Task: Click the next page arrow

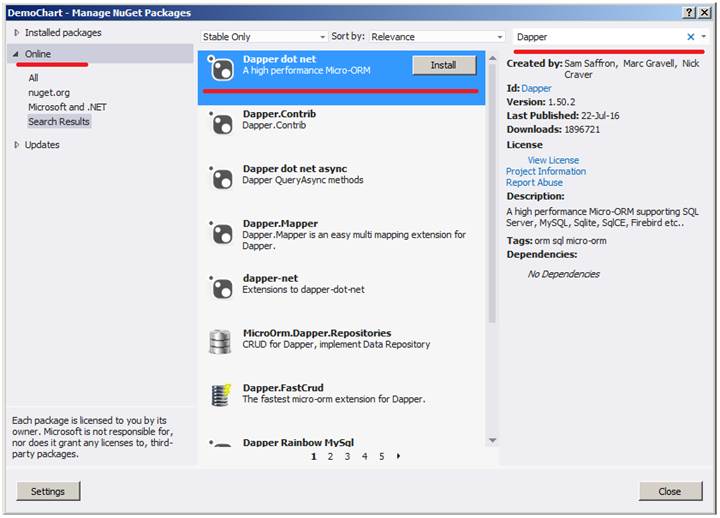Action: [398, 456]
